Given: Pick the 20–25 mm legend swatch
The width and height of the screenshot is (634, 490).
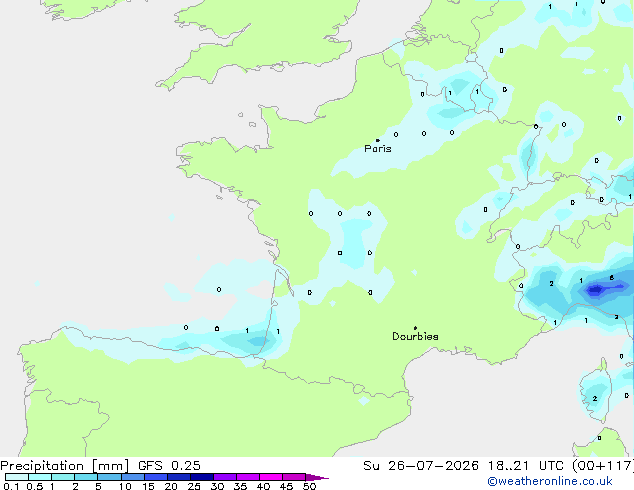Looking at the screenshot, I should (178, 477).
